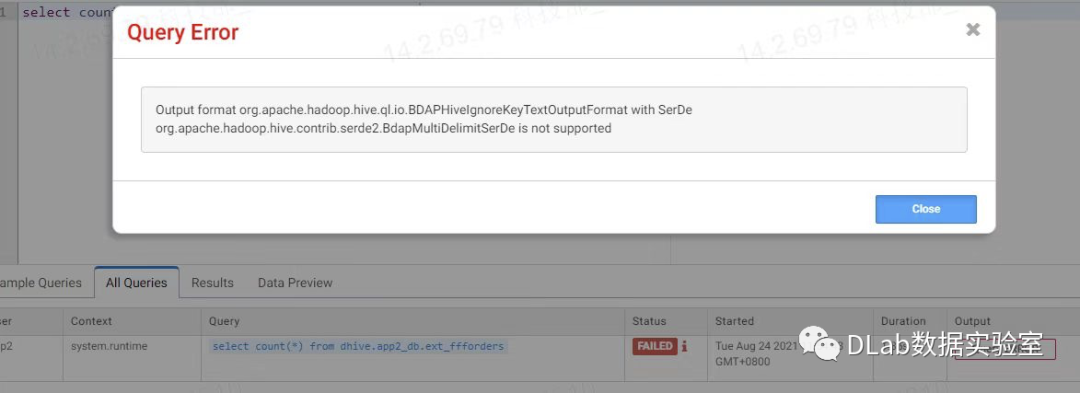Click the Duration column header

pos(903,321)
